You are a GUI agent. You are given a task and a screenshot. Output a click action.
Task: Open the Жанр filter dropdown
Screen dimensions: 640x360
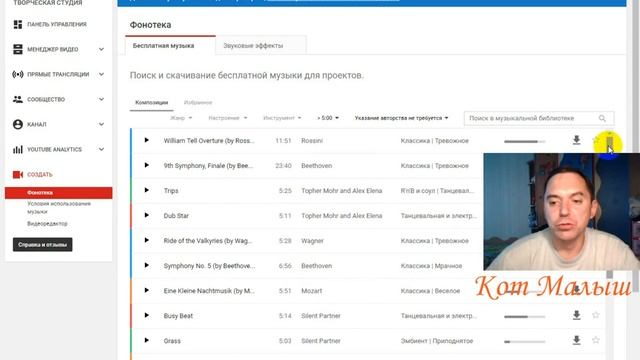tap(181, 118)
